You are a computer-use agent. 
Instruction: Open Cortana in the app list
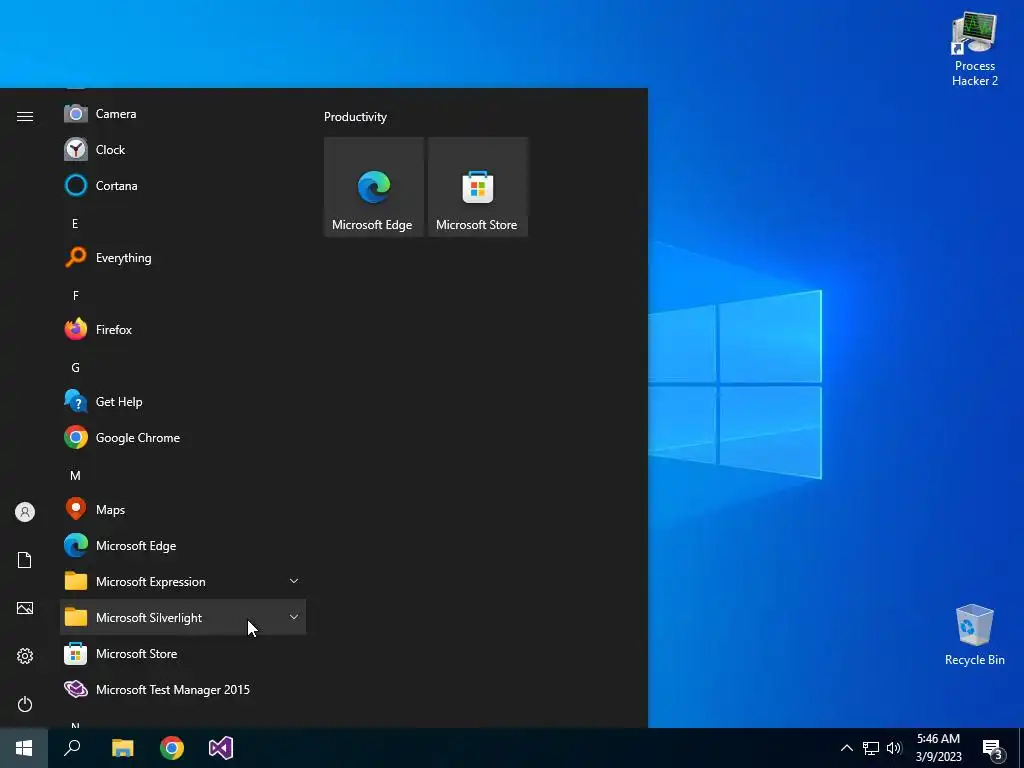[x=183, y=185]
